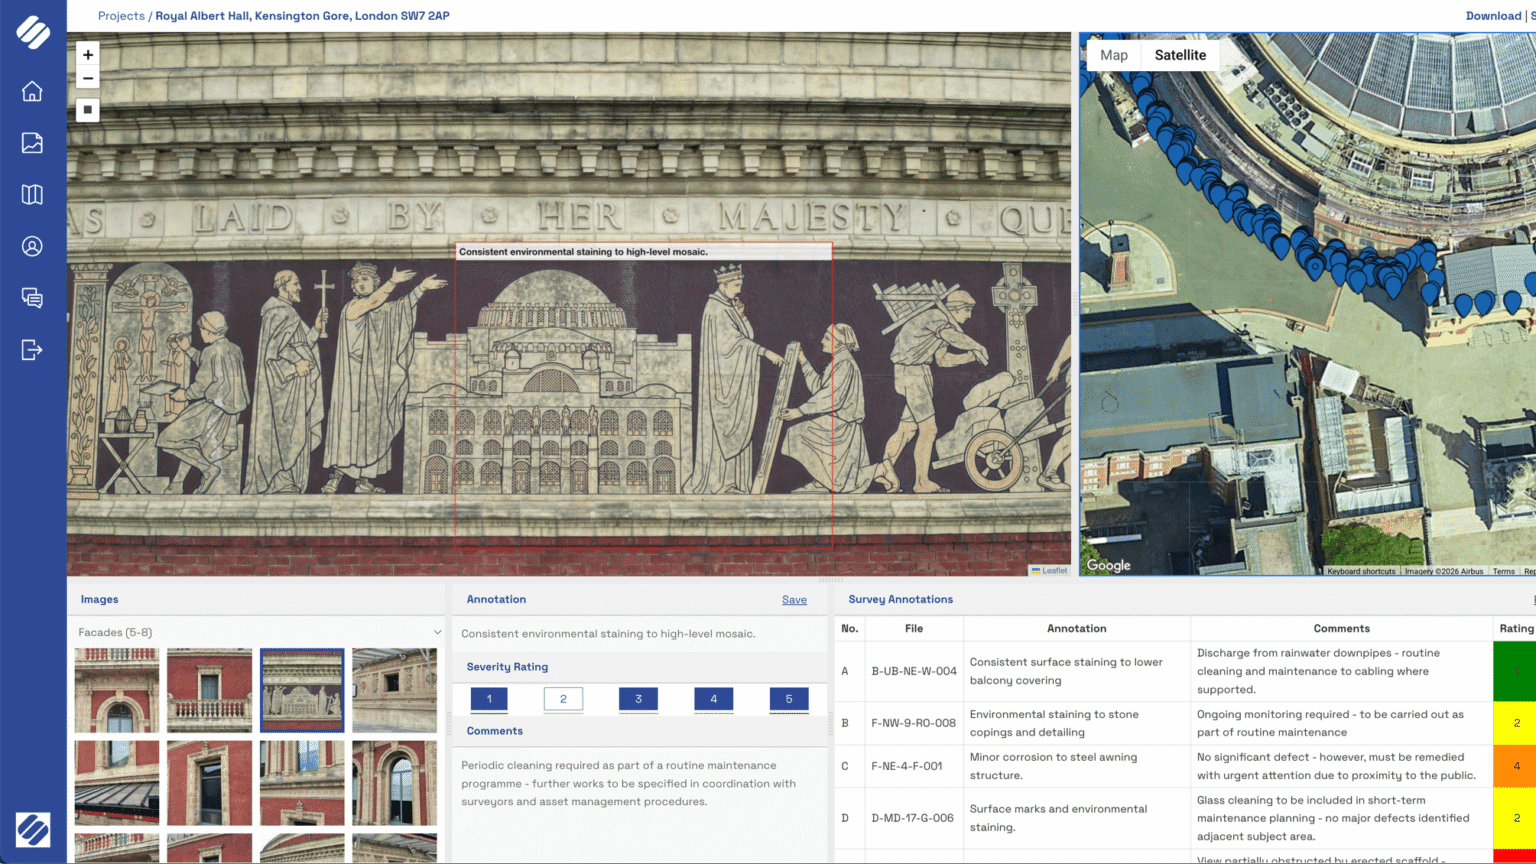Click the Royal Albert Hall project title
This screenshot has height=864, width=1536.
pyautogui.click(x=302, y=16)
